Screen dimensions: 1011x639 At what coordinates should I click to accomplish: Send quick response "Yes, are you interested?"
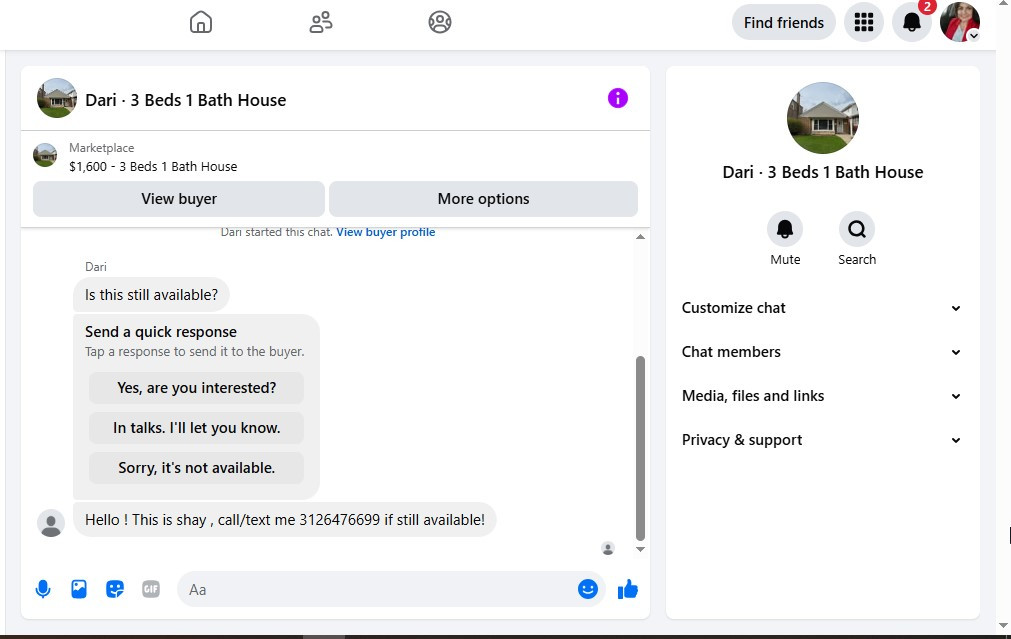click(196, 388)
